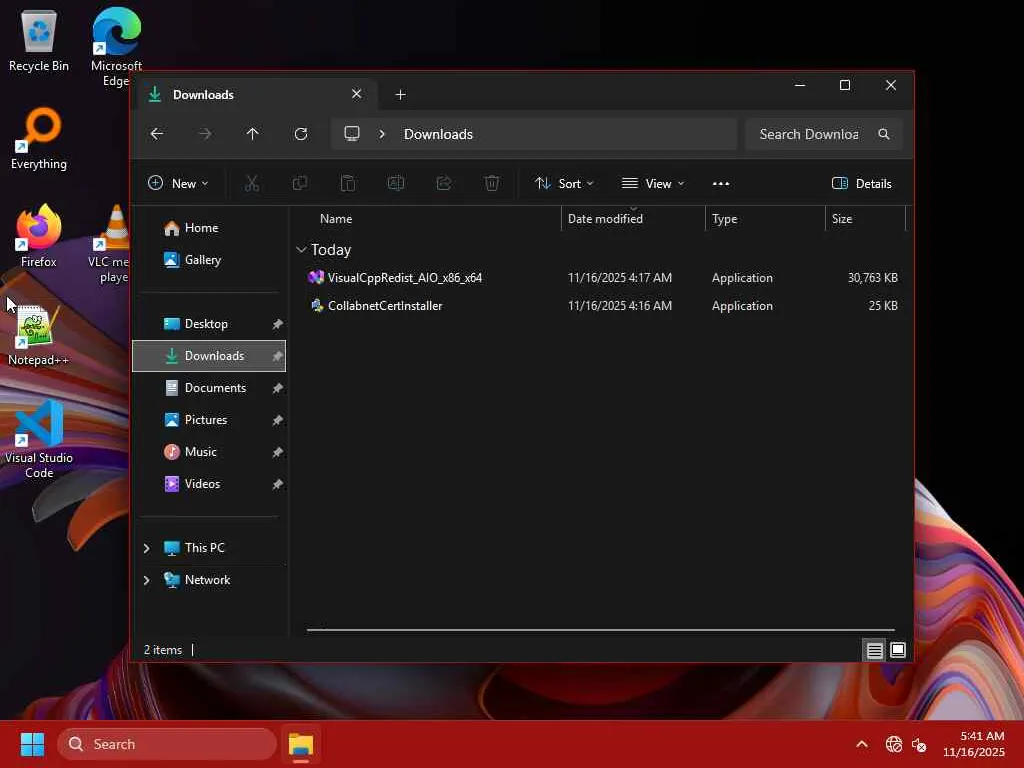Sort by the Type column header
Viewport: 1024px width, 768px height.
tap(765, 219)
